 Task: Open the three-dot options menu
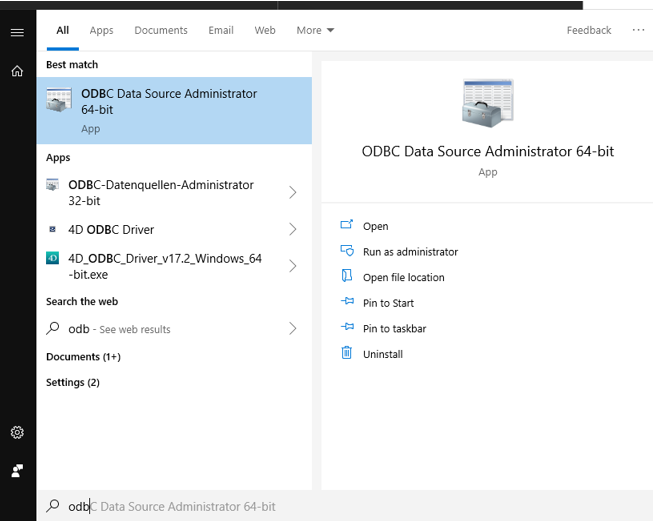click(x=638, y=30)
